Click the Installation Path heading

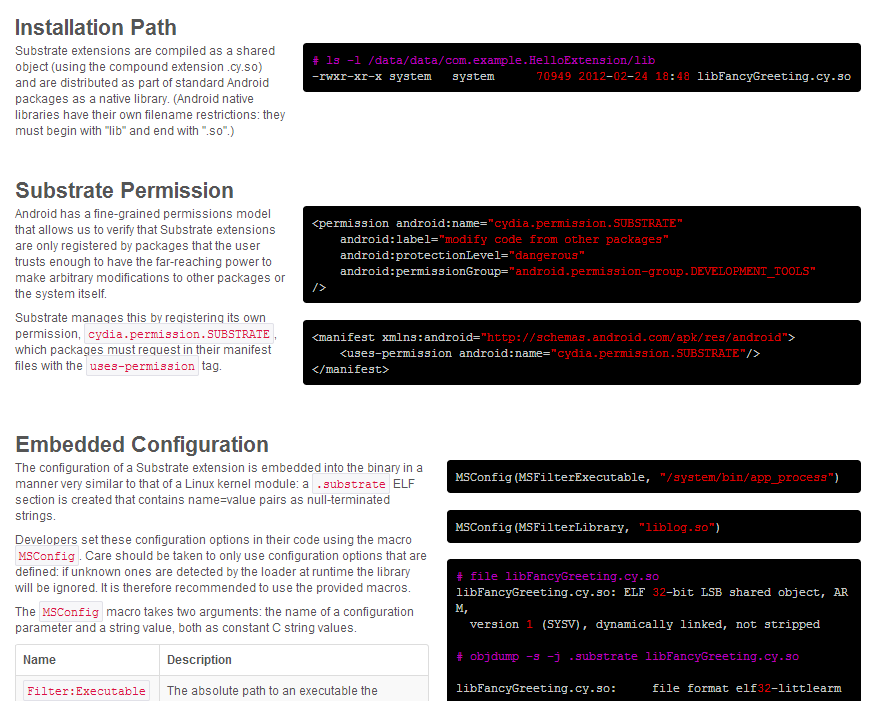point(96,27)
